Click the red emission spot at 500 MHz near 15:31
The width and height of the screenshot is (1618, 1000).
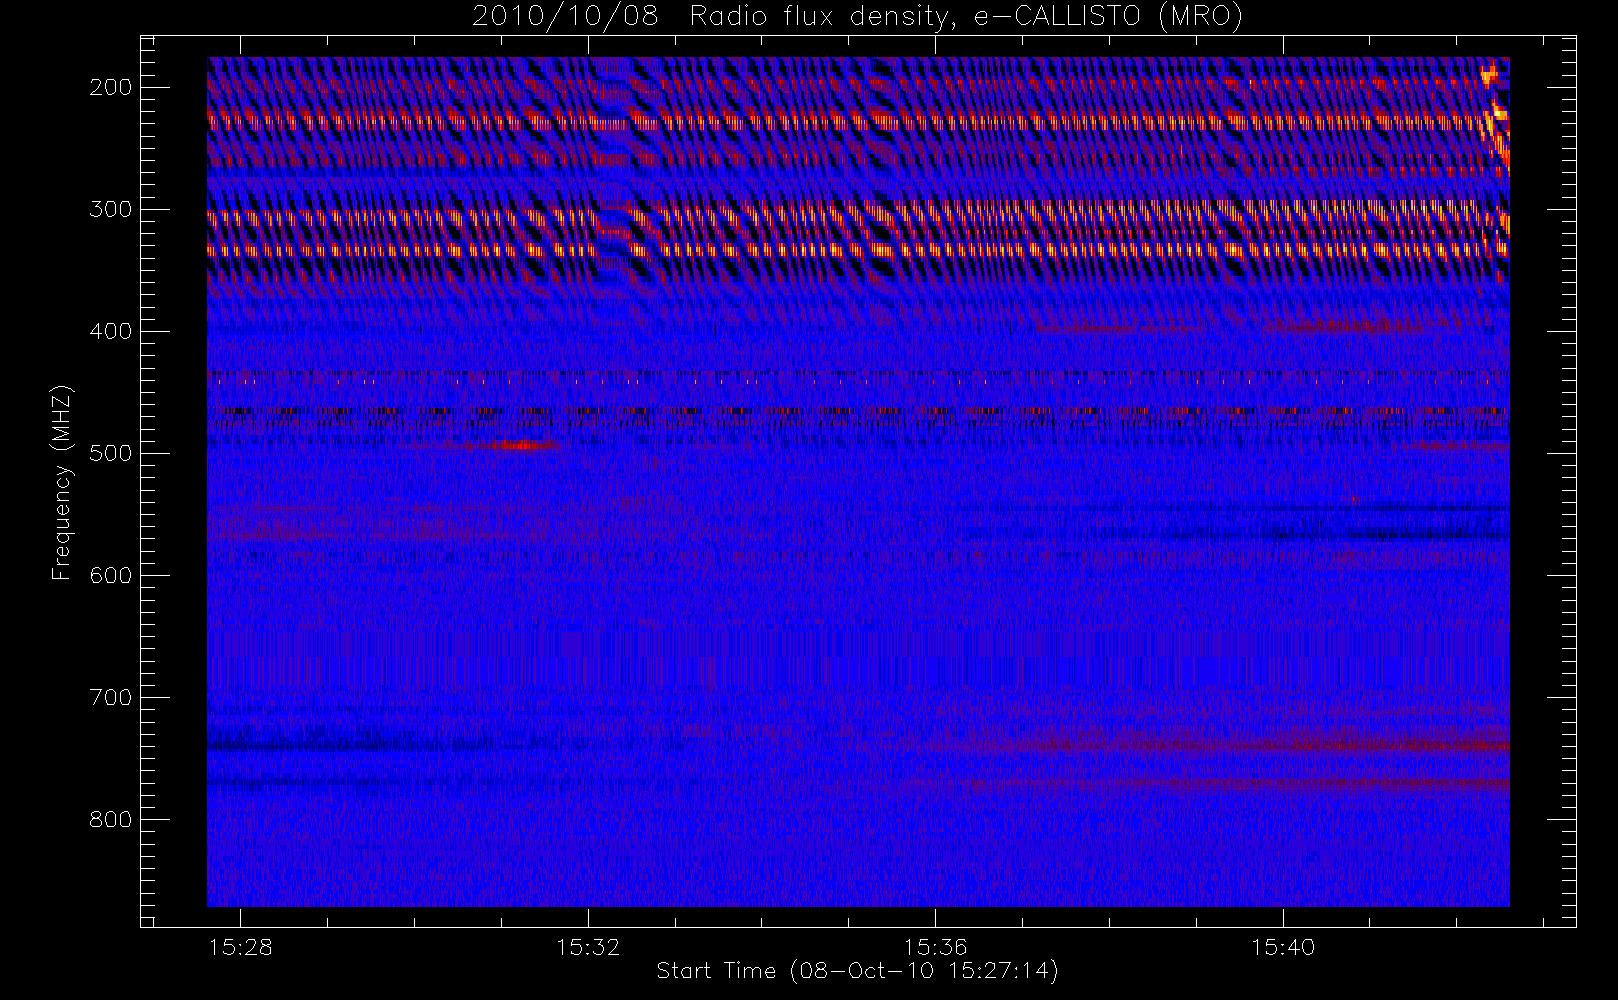[x=520, y=445]
